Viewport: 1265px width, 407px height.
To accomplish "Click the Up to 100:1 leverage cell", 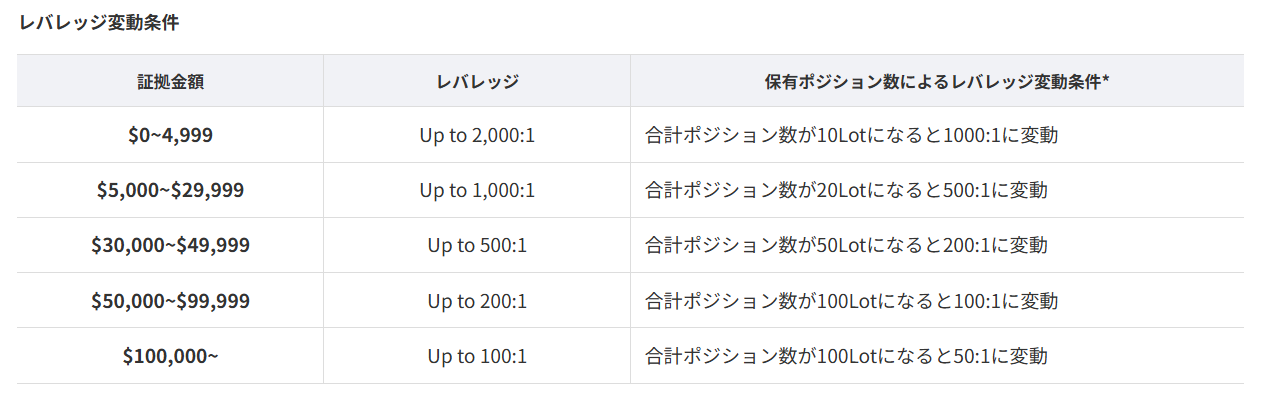I will (477, 355).
